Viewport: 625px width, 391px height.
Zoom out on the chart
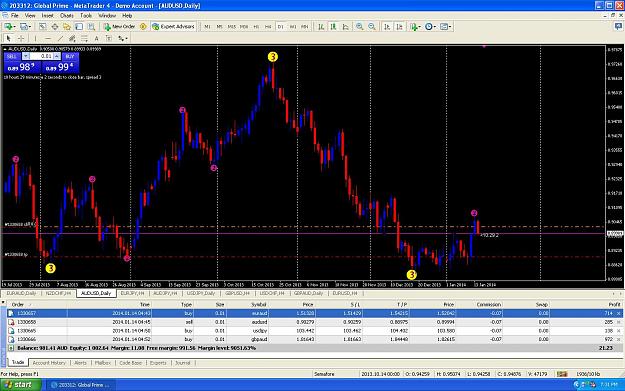372,27
